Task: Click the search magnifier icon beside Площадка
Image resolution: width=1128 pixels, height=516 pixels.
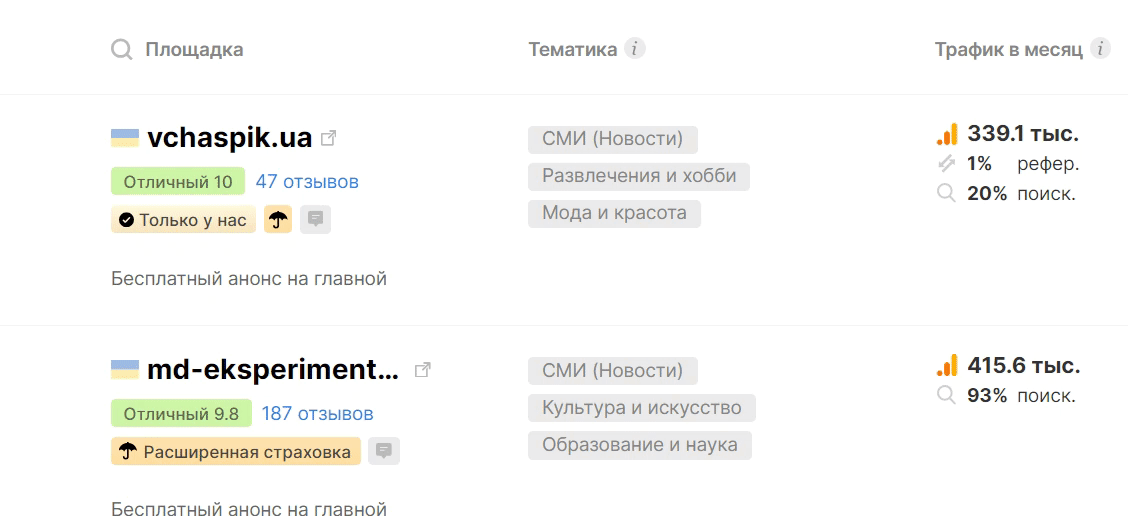Action: point(121,49)
